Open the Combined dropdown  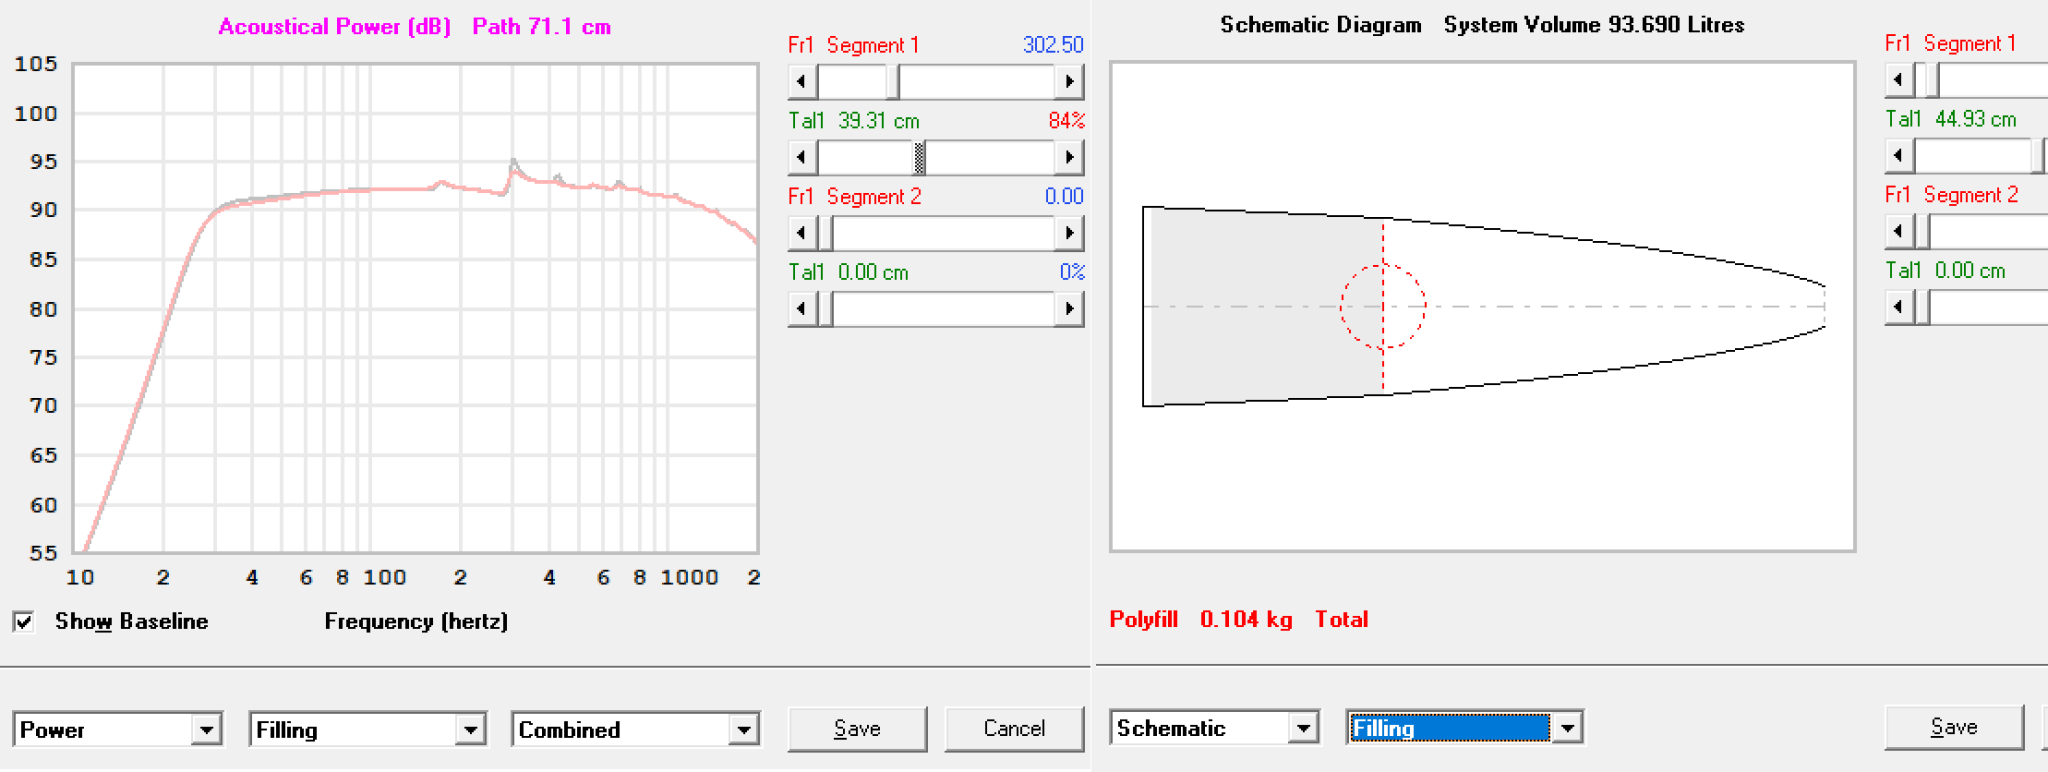(x=743, y=730)
